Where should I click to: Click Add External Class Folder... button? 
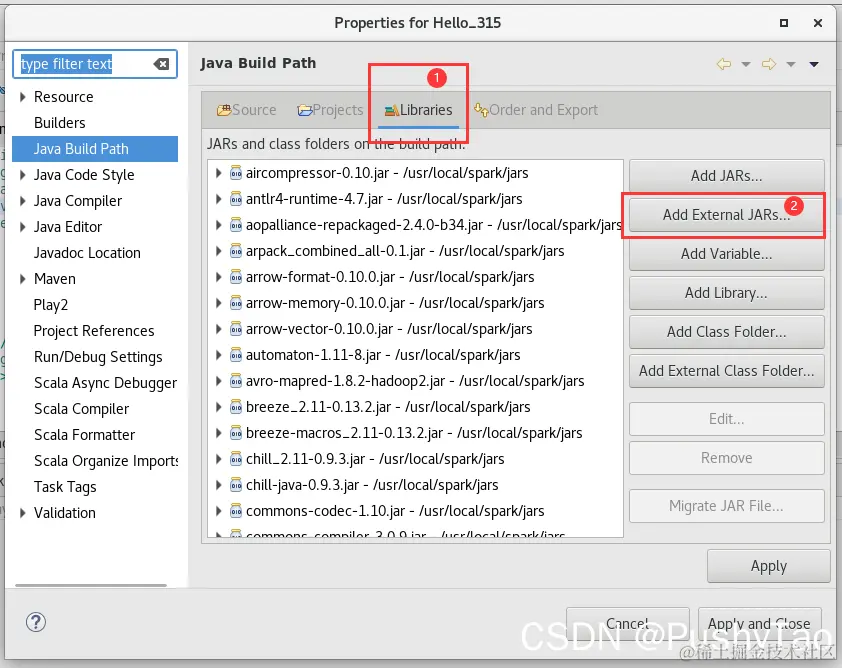click(x=727, y=371)
